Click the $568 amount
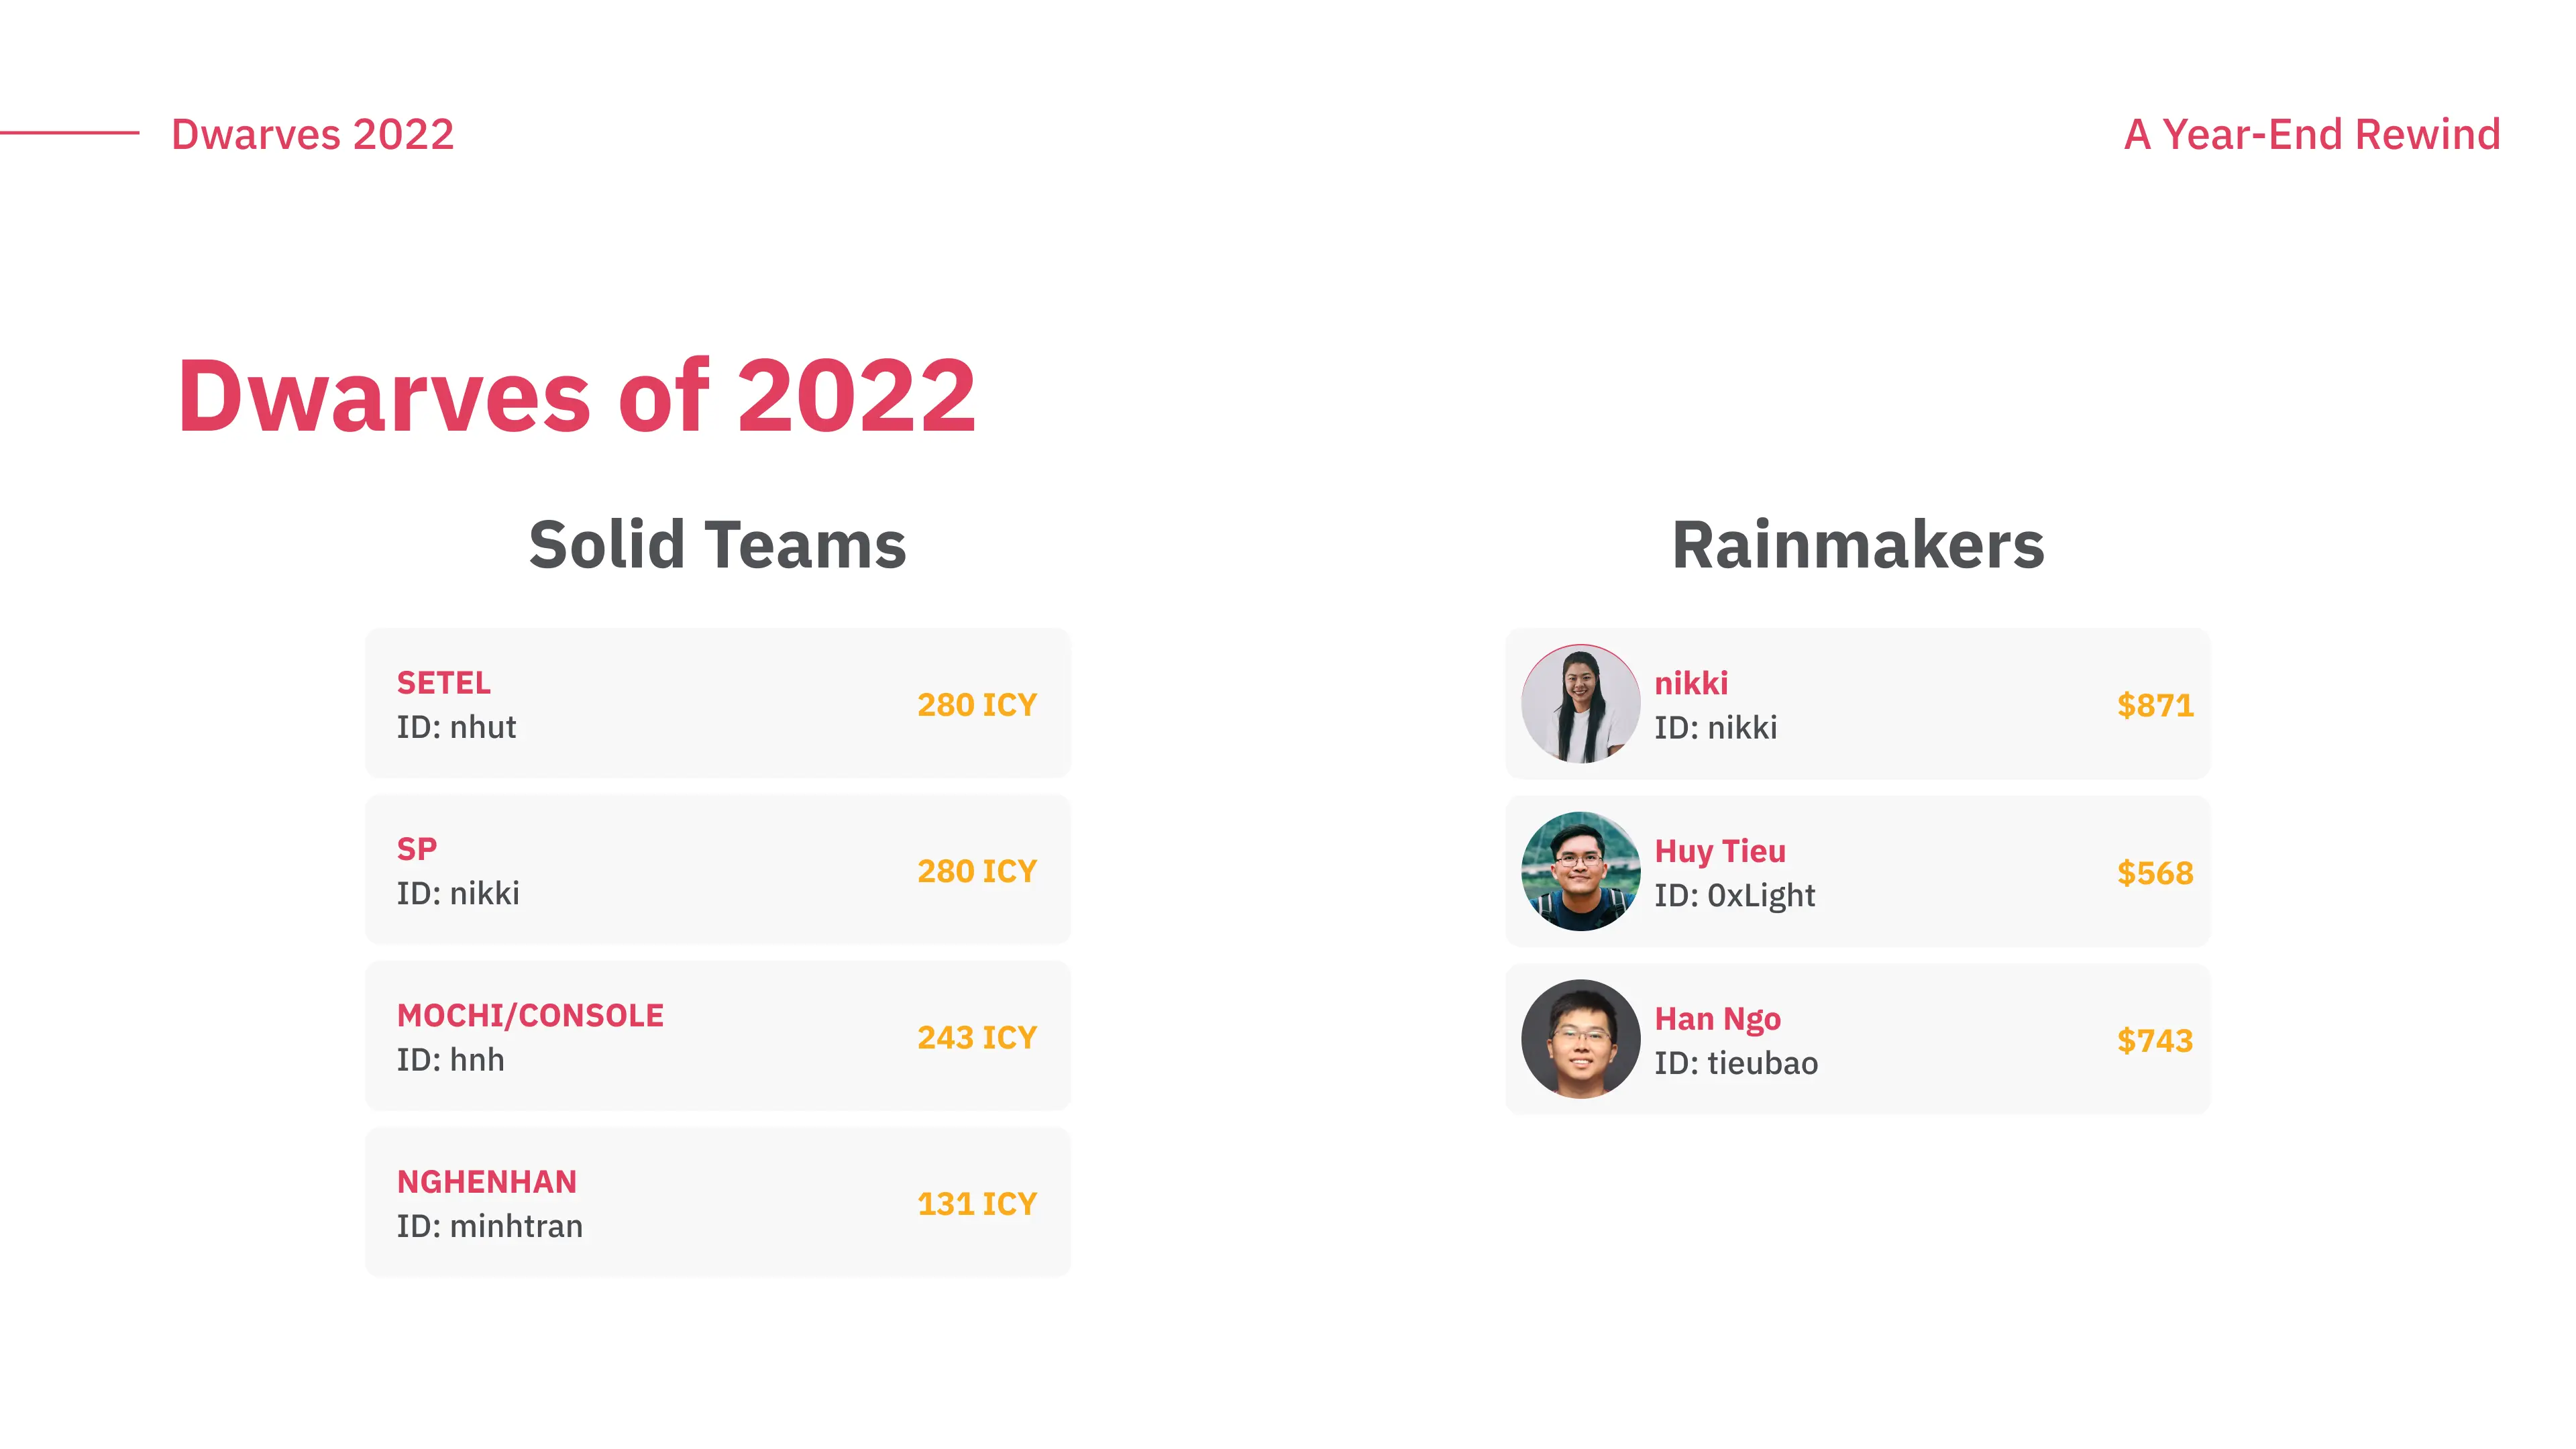Viewport: 2576px width, 1449px height. [2155, 873]
